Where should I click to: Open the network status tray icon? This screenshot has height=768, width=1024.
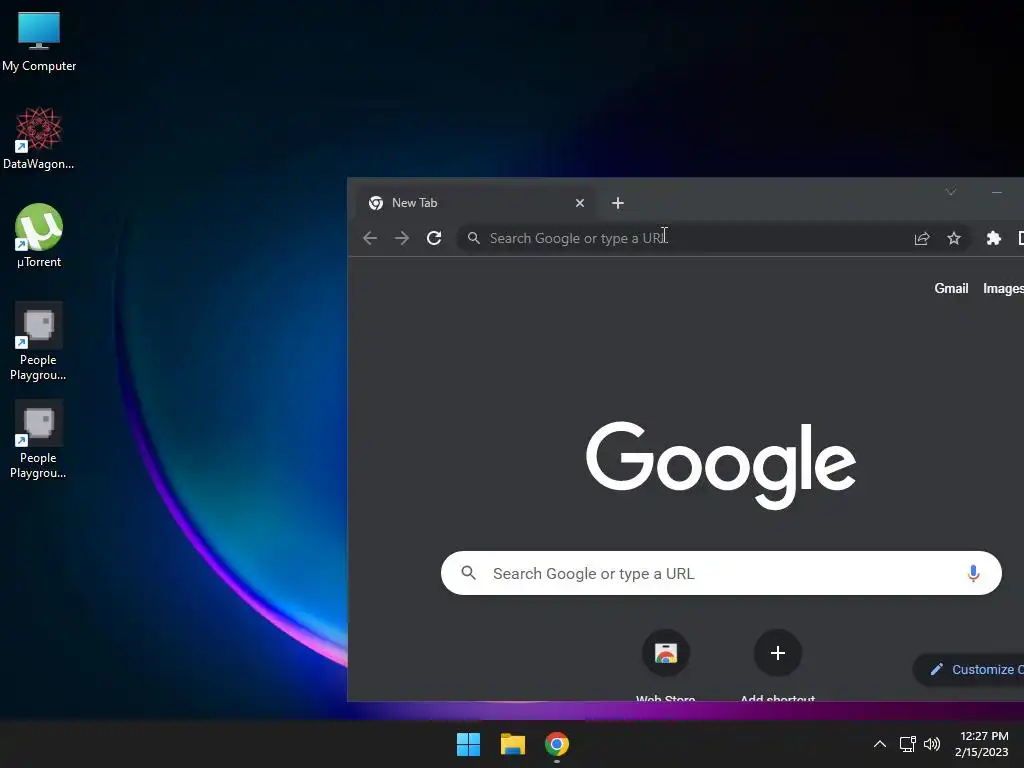click(x=907, y=744)
